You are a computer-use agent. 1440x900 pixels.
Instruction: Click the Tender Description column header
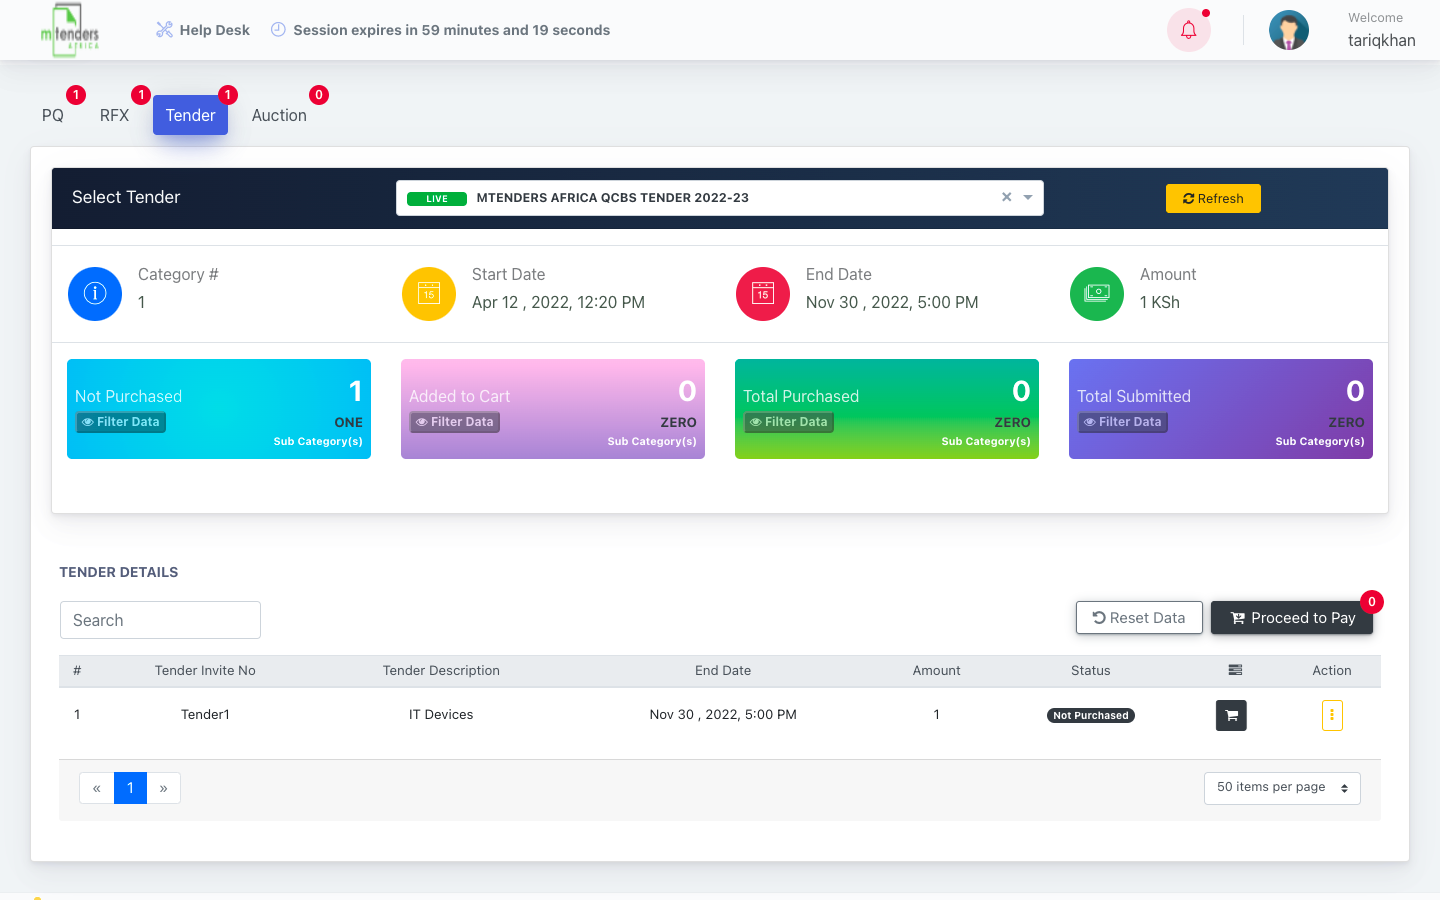(x=441, y=671)
